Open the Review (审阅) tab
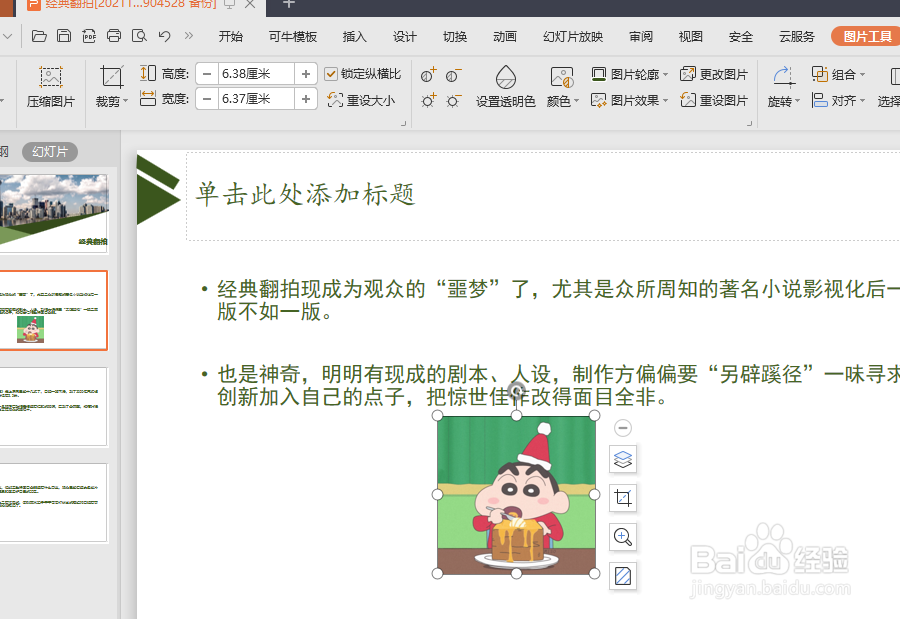 641,36
